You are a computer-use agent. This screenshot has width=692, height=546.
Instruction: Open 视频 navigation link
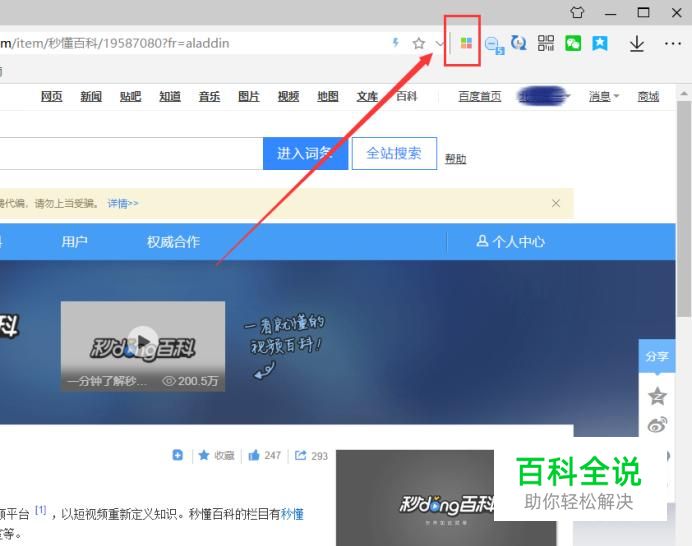pos(288,96)
